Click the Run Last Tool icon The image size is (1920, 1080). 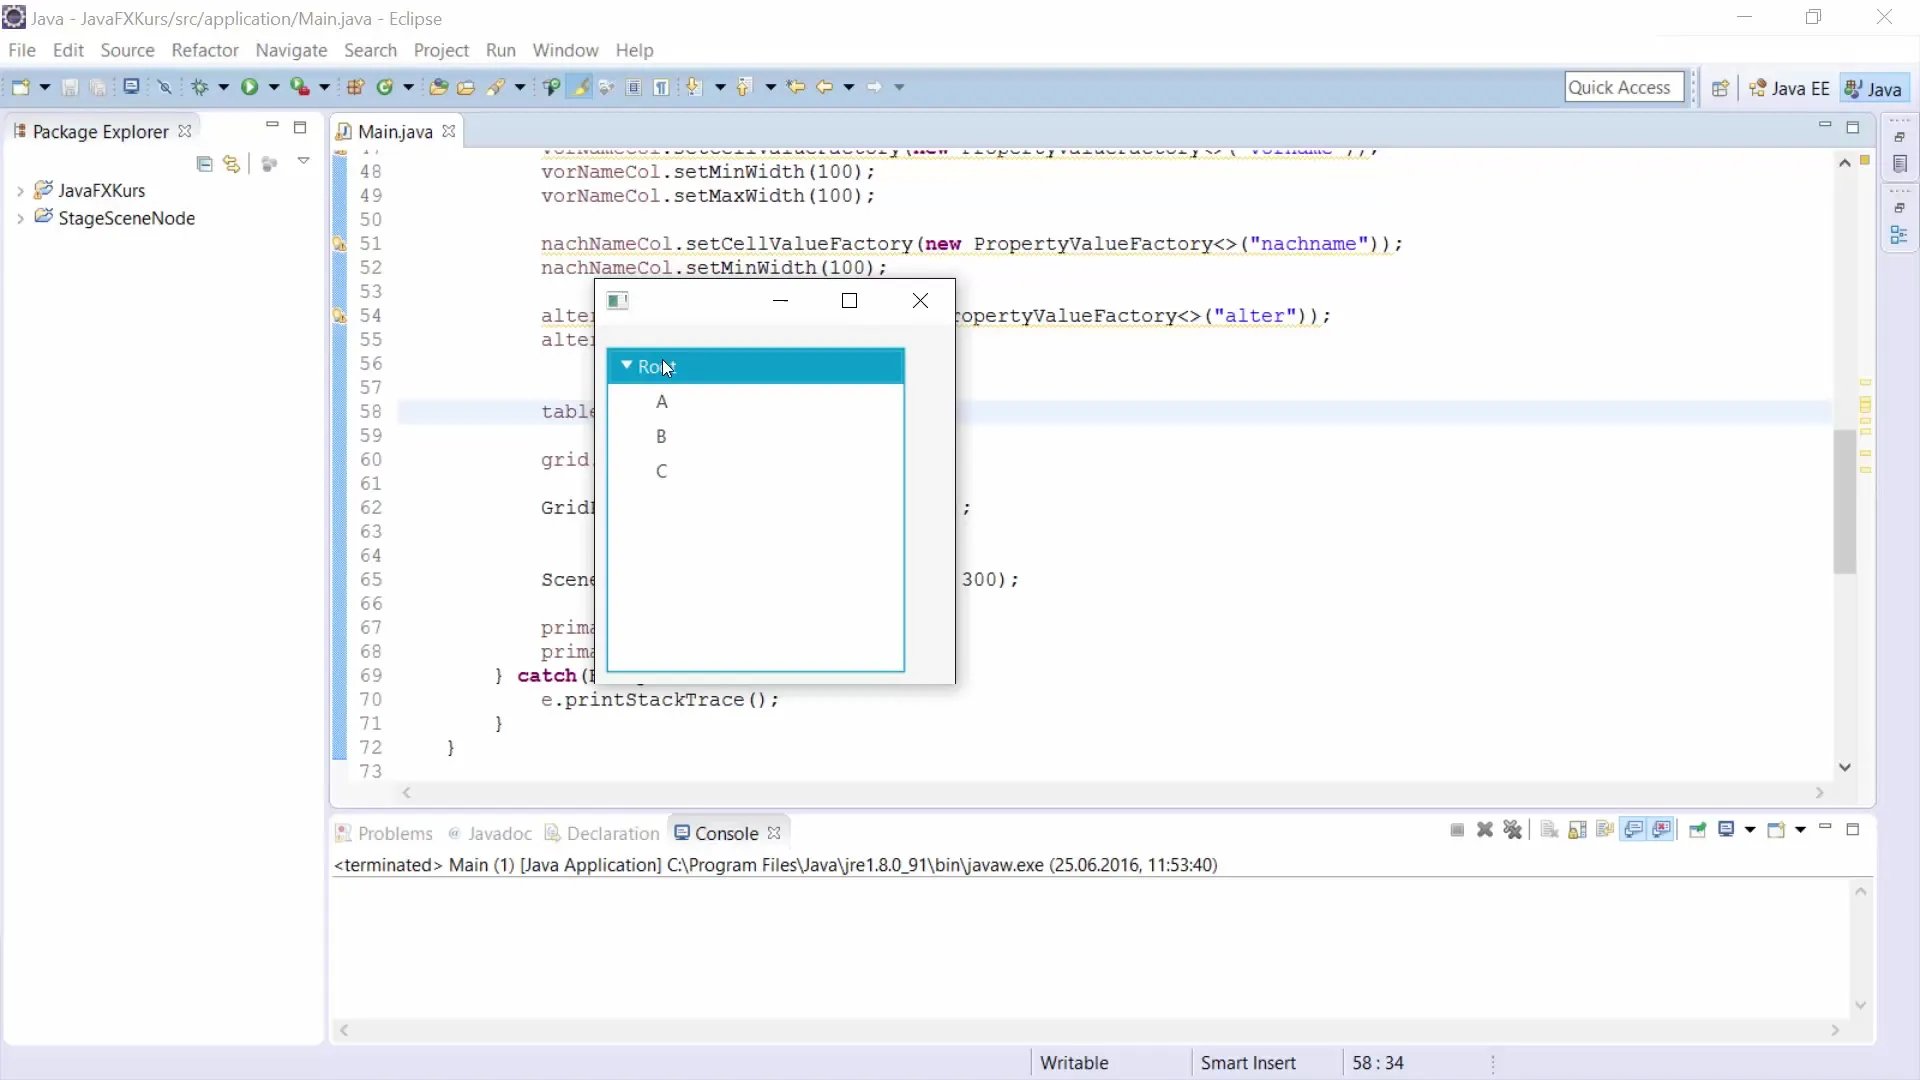[299, 87]
